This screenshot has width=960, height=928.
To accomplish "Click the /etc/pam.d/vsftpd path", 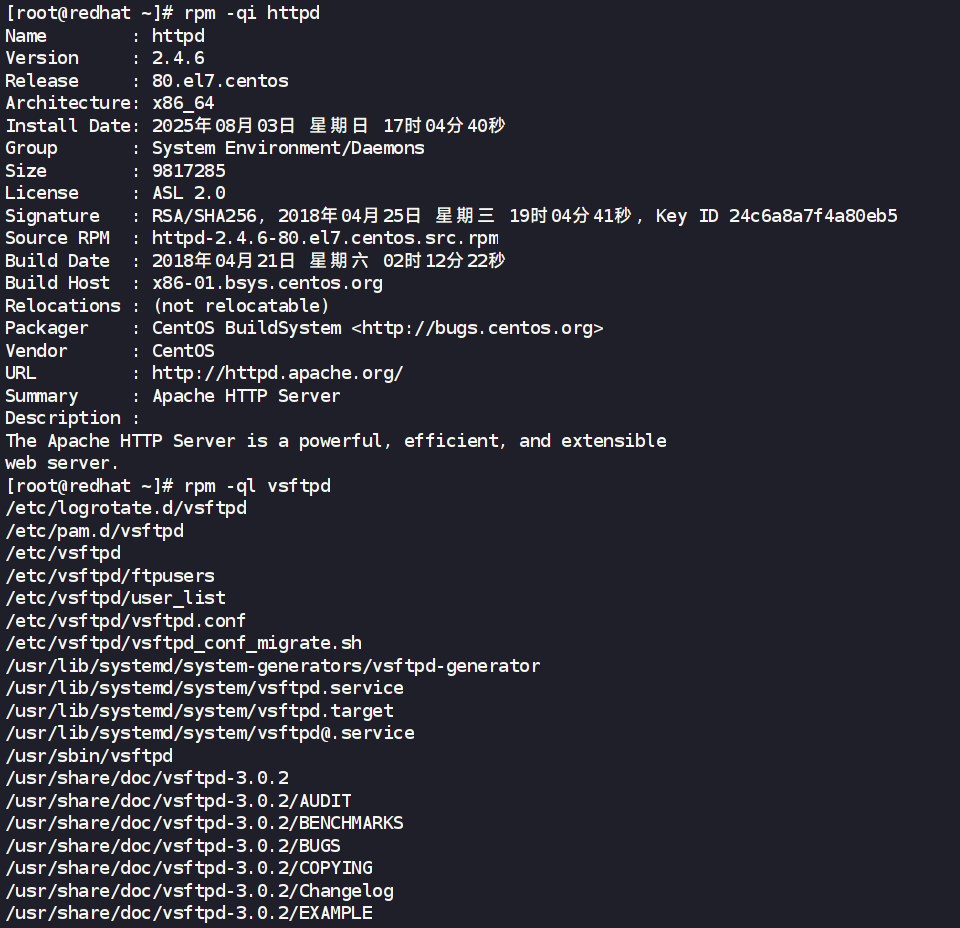I will coord(94,531).
